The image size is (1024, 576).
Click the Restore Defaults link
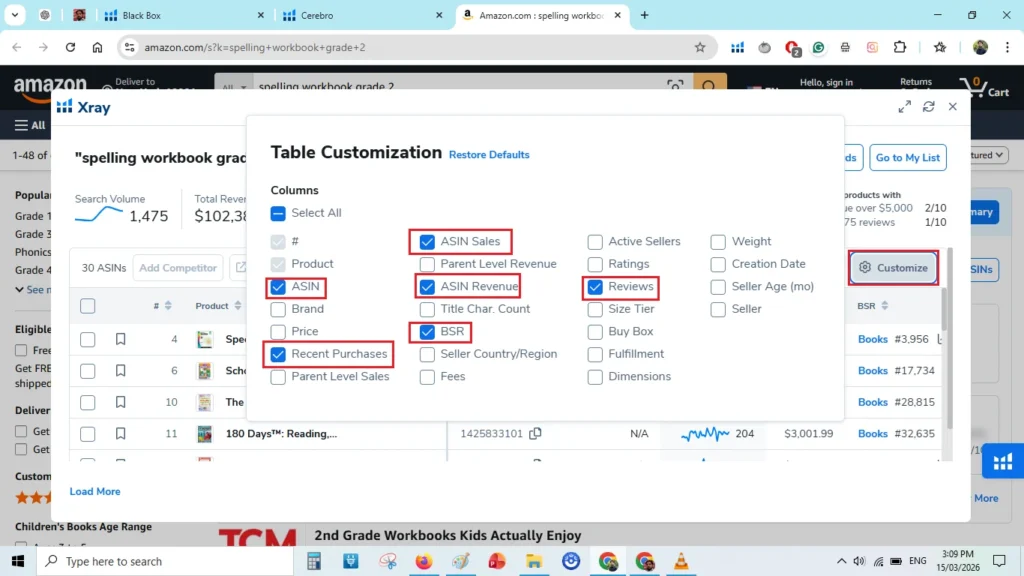point(489,154)
